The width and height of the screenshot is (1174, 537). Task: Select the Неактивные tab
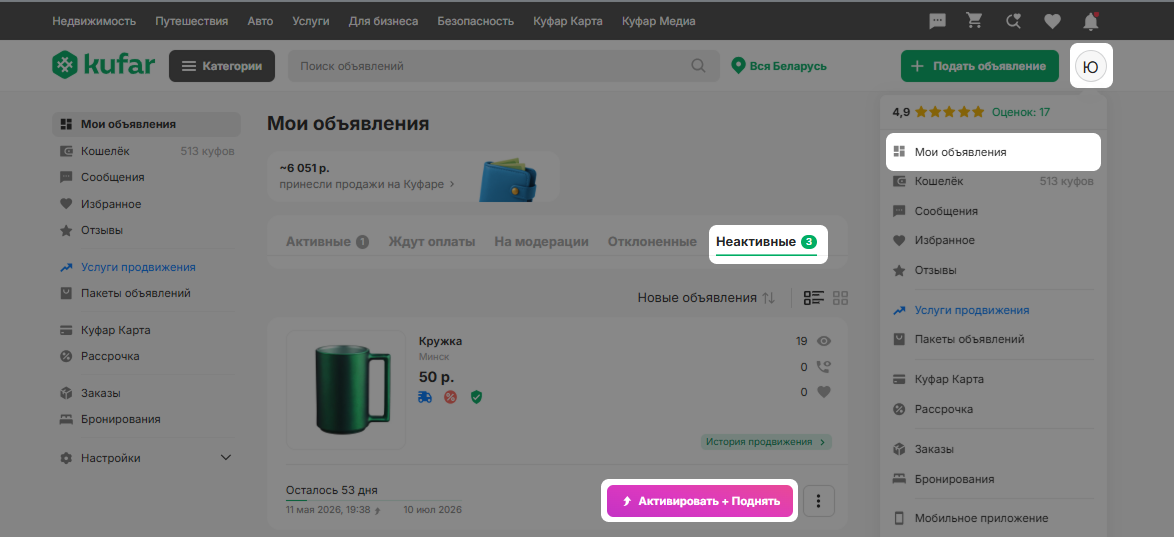(767, 243)
